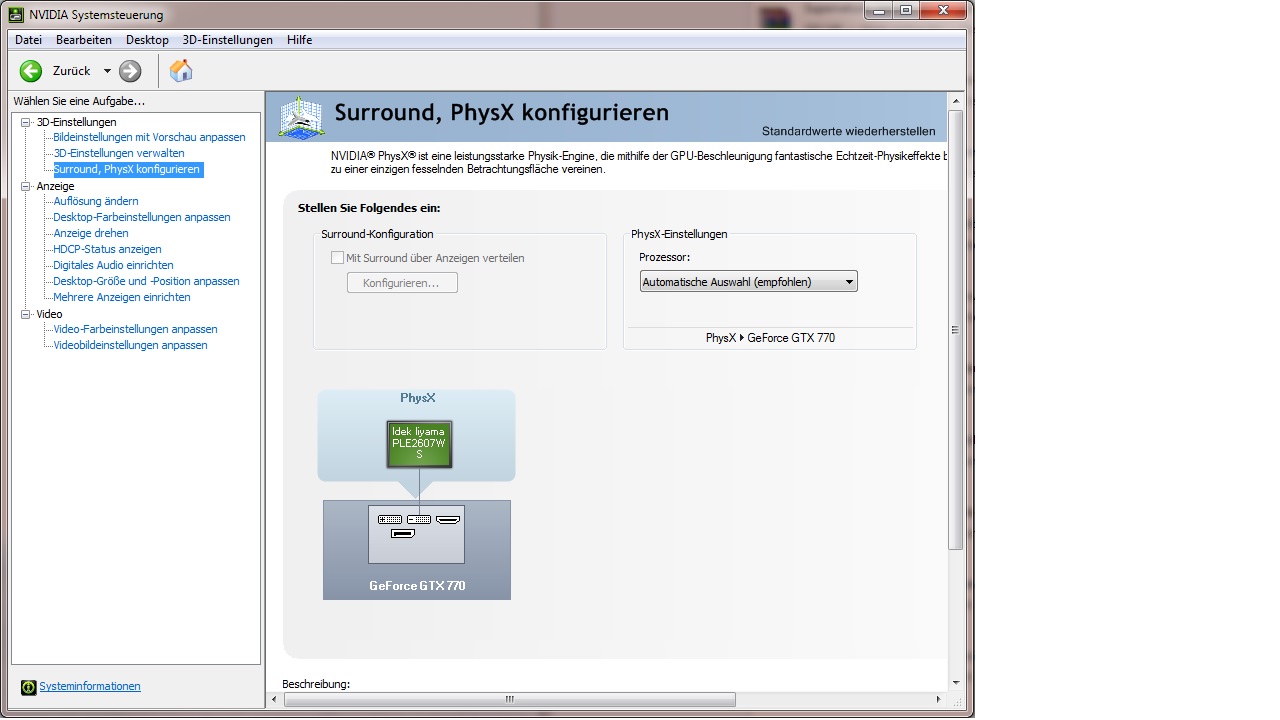Click the vertical scrollbar thumb

(955, 329)
